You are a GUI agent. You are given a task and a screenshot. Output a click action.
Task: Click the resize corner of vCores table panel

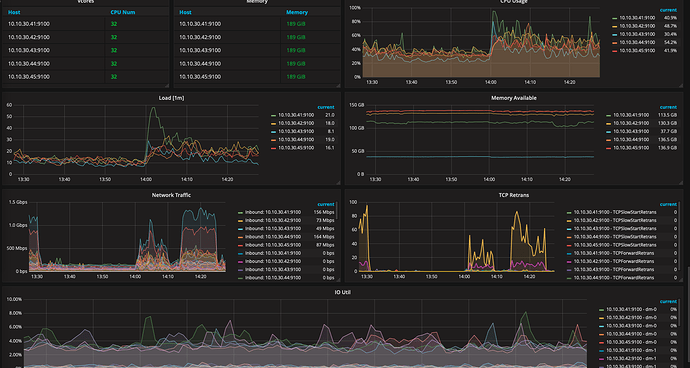click(x=166, y=85)
